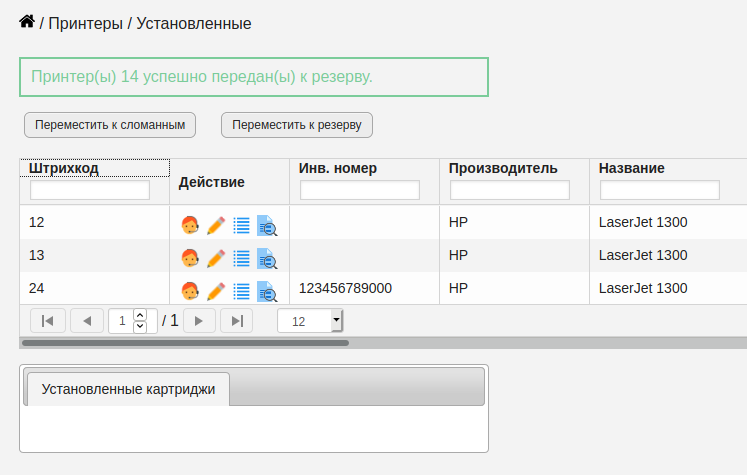The height and width of the screenshot is (475, 747).
Task: Open list icon for printer 13
Action: pos(242,258)
